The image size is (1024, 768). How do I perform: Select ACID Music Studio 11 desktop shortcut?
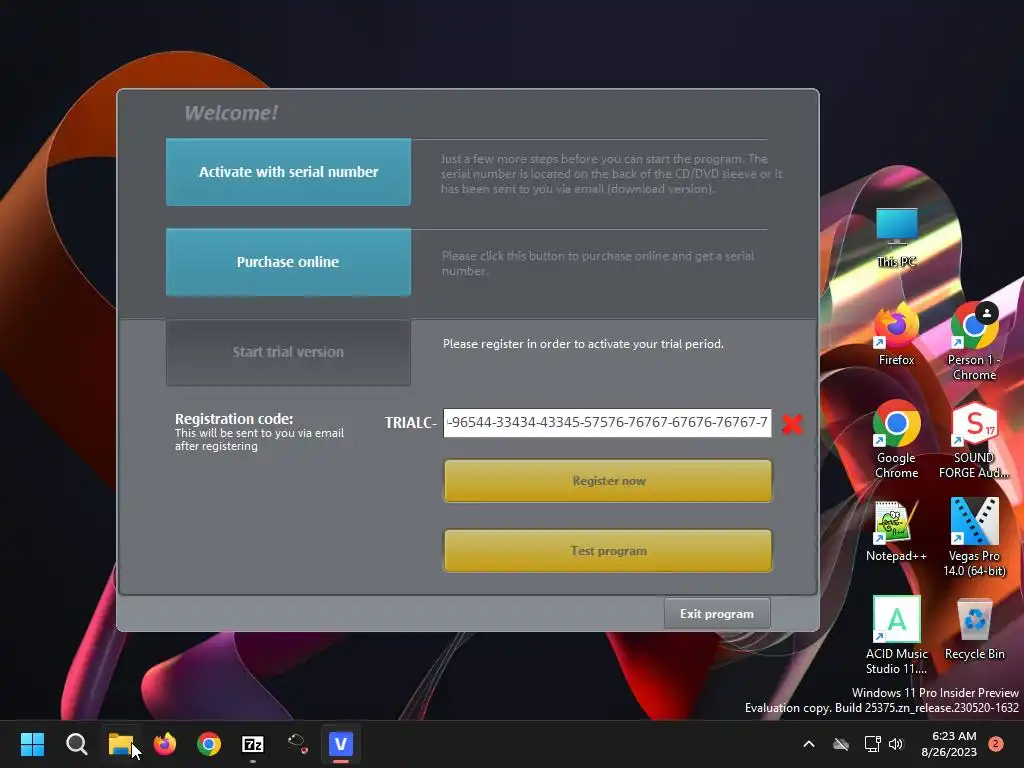(897, 635)
